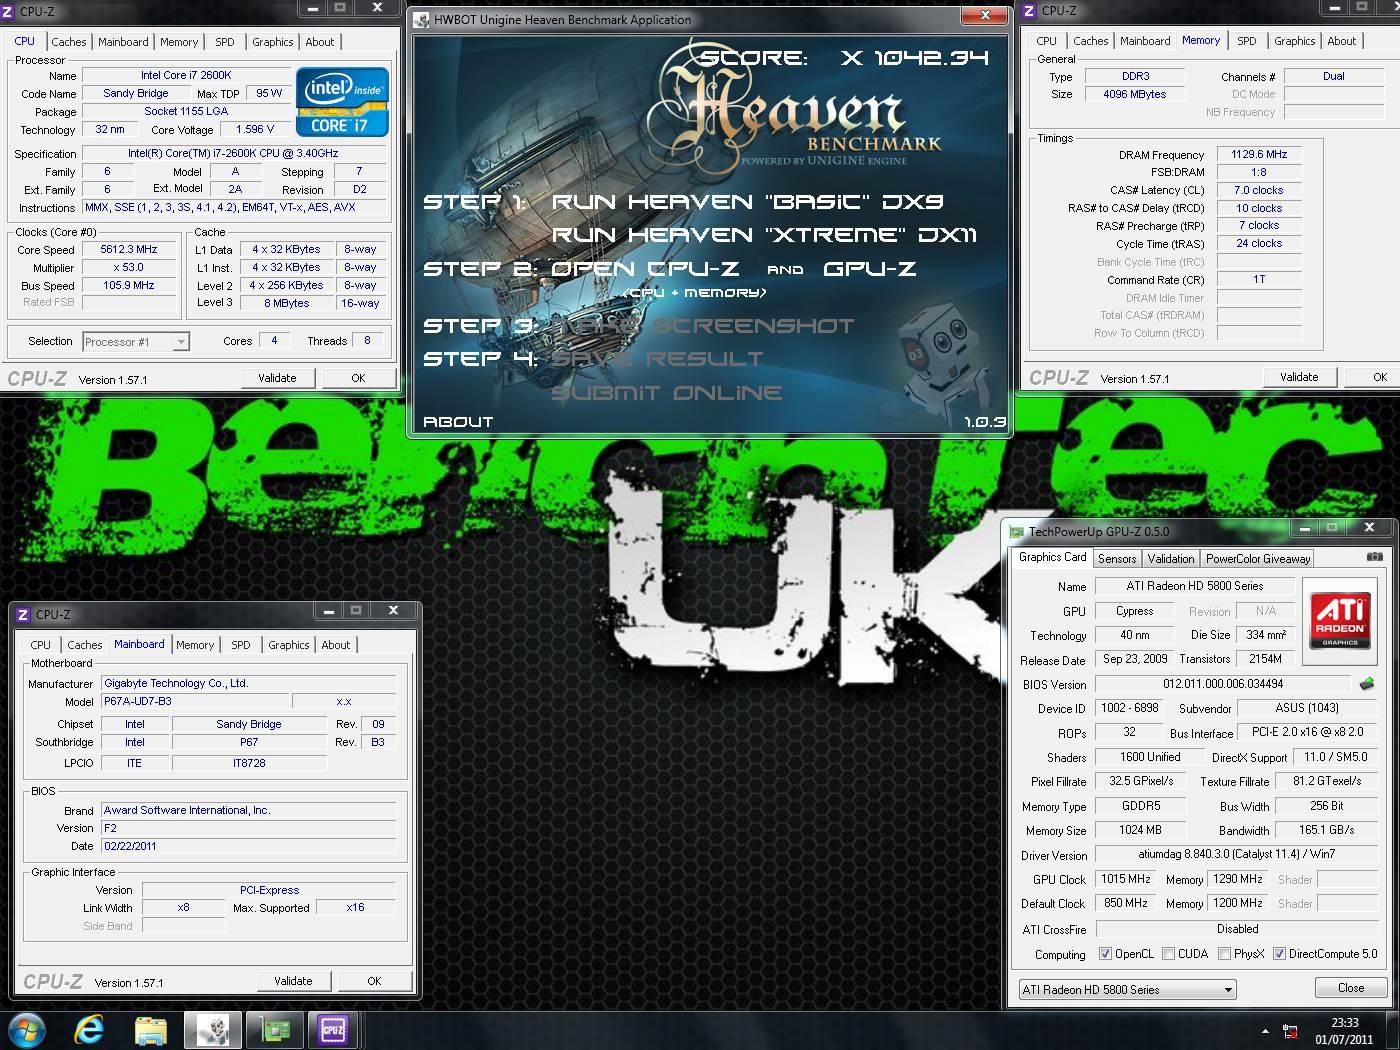Click Validate in the CPU-Z Memory window

pos(1299,377)
